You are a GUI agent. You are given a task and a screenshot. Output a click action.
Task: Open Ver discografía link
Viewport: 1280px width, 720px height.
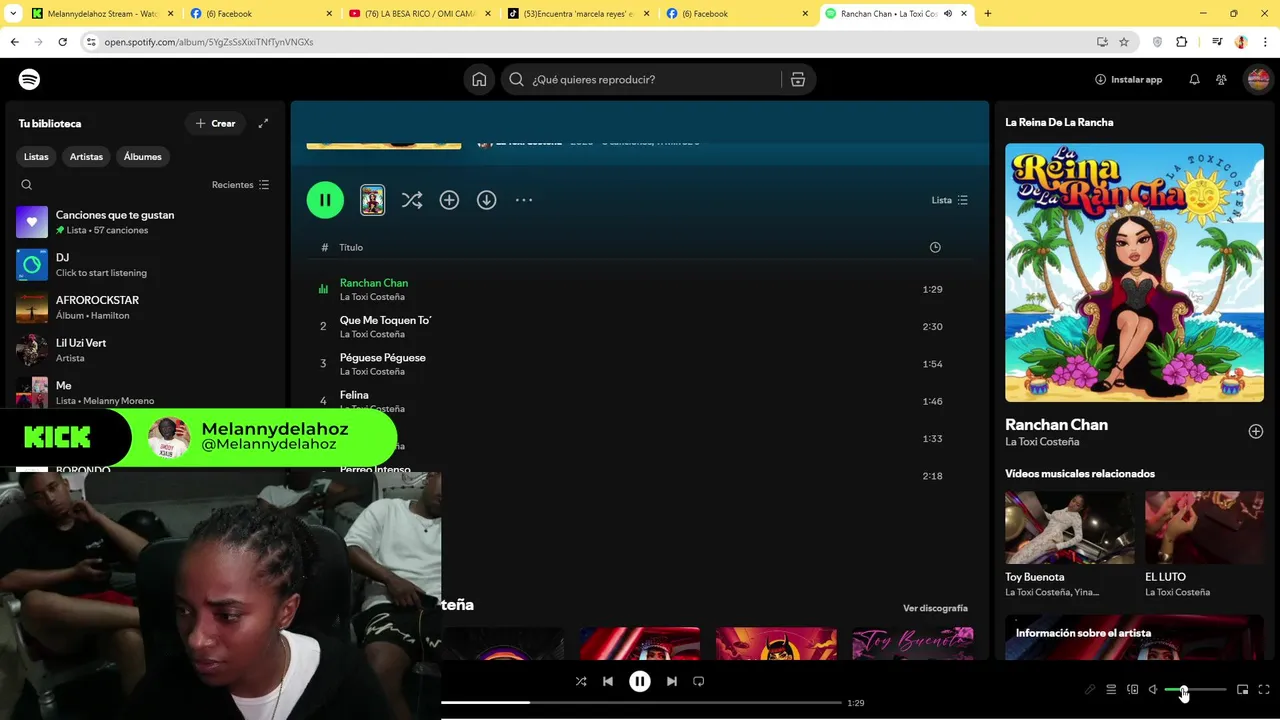935,608
